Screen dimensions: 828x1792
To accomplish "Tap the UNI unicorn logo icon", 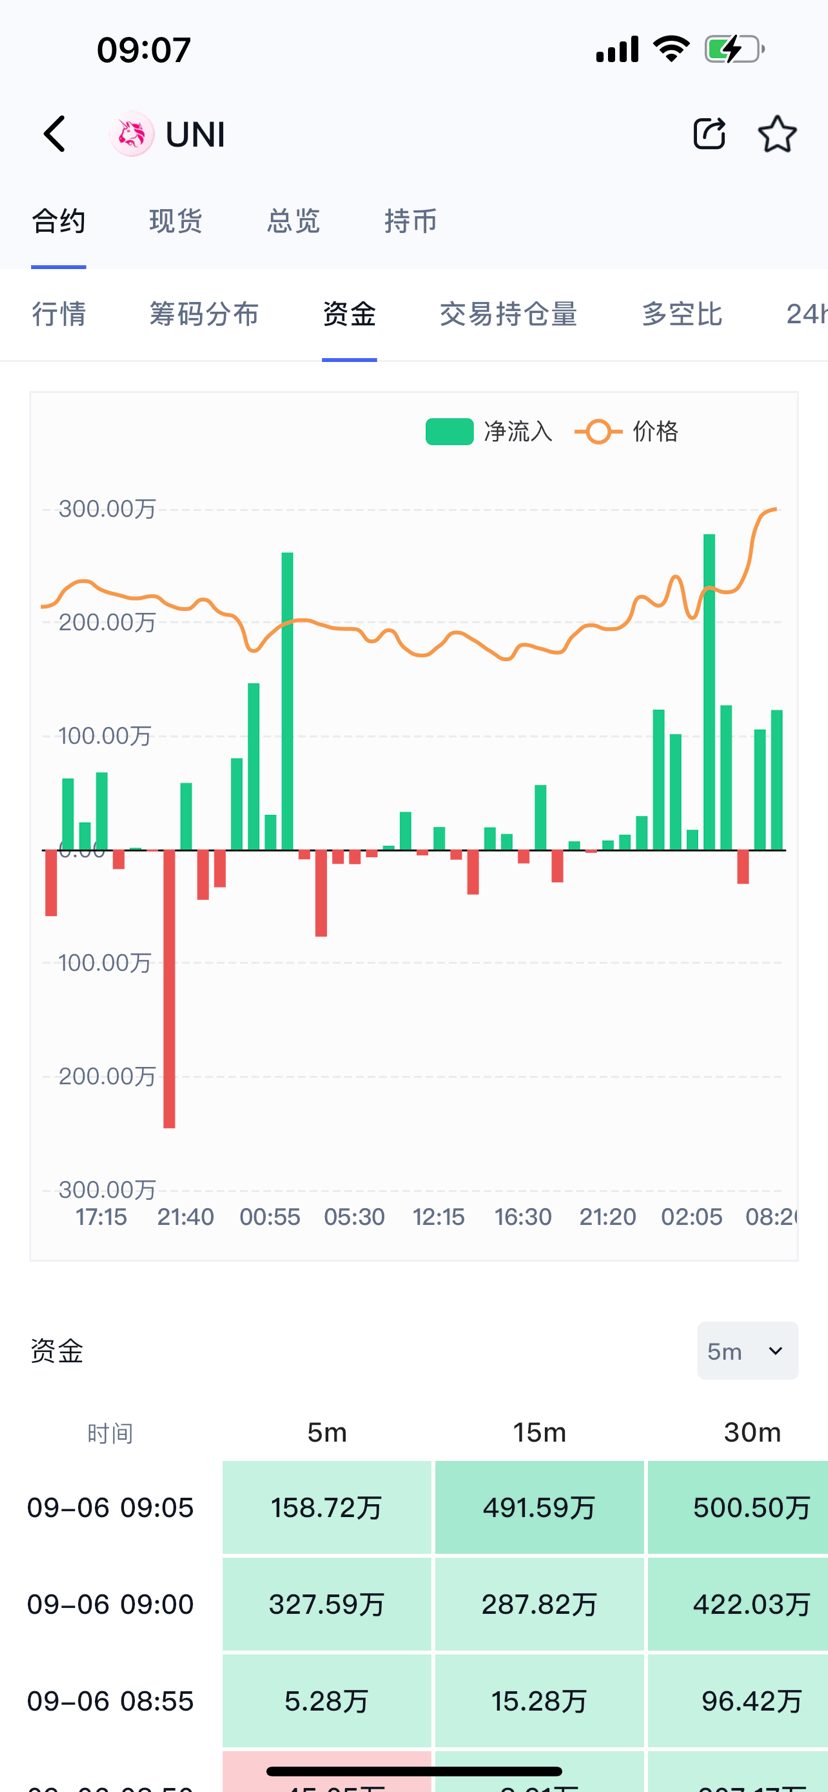I will pyautogui.click(x=132, y=134).
